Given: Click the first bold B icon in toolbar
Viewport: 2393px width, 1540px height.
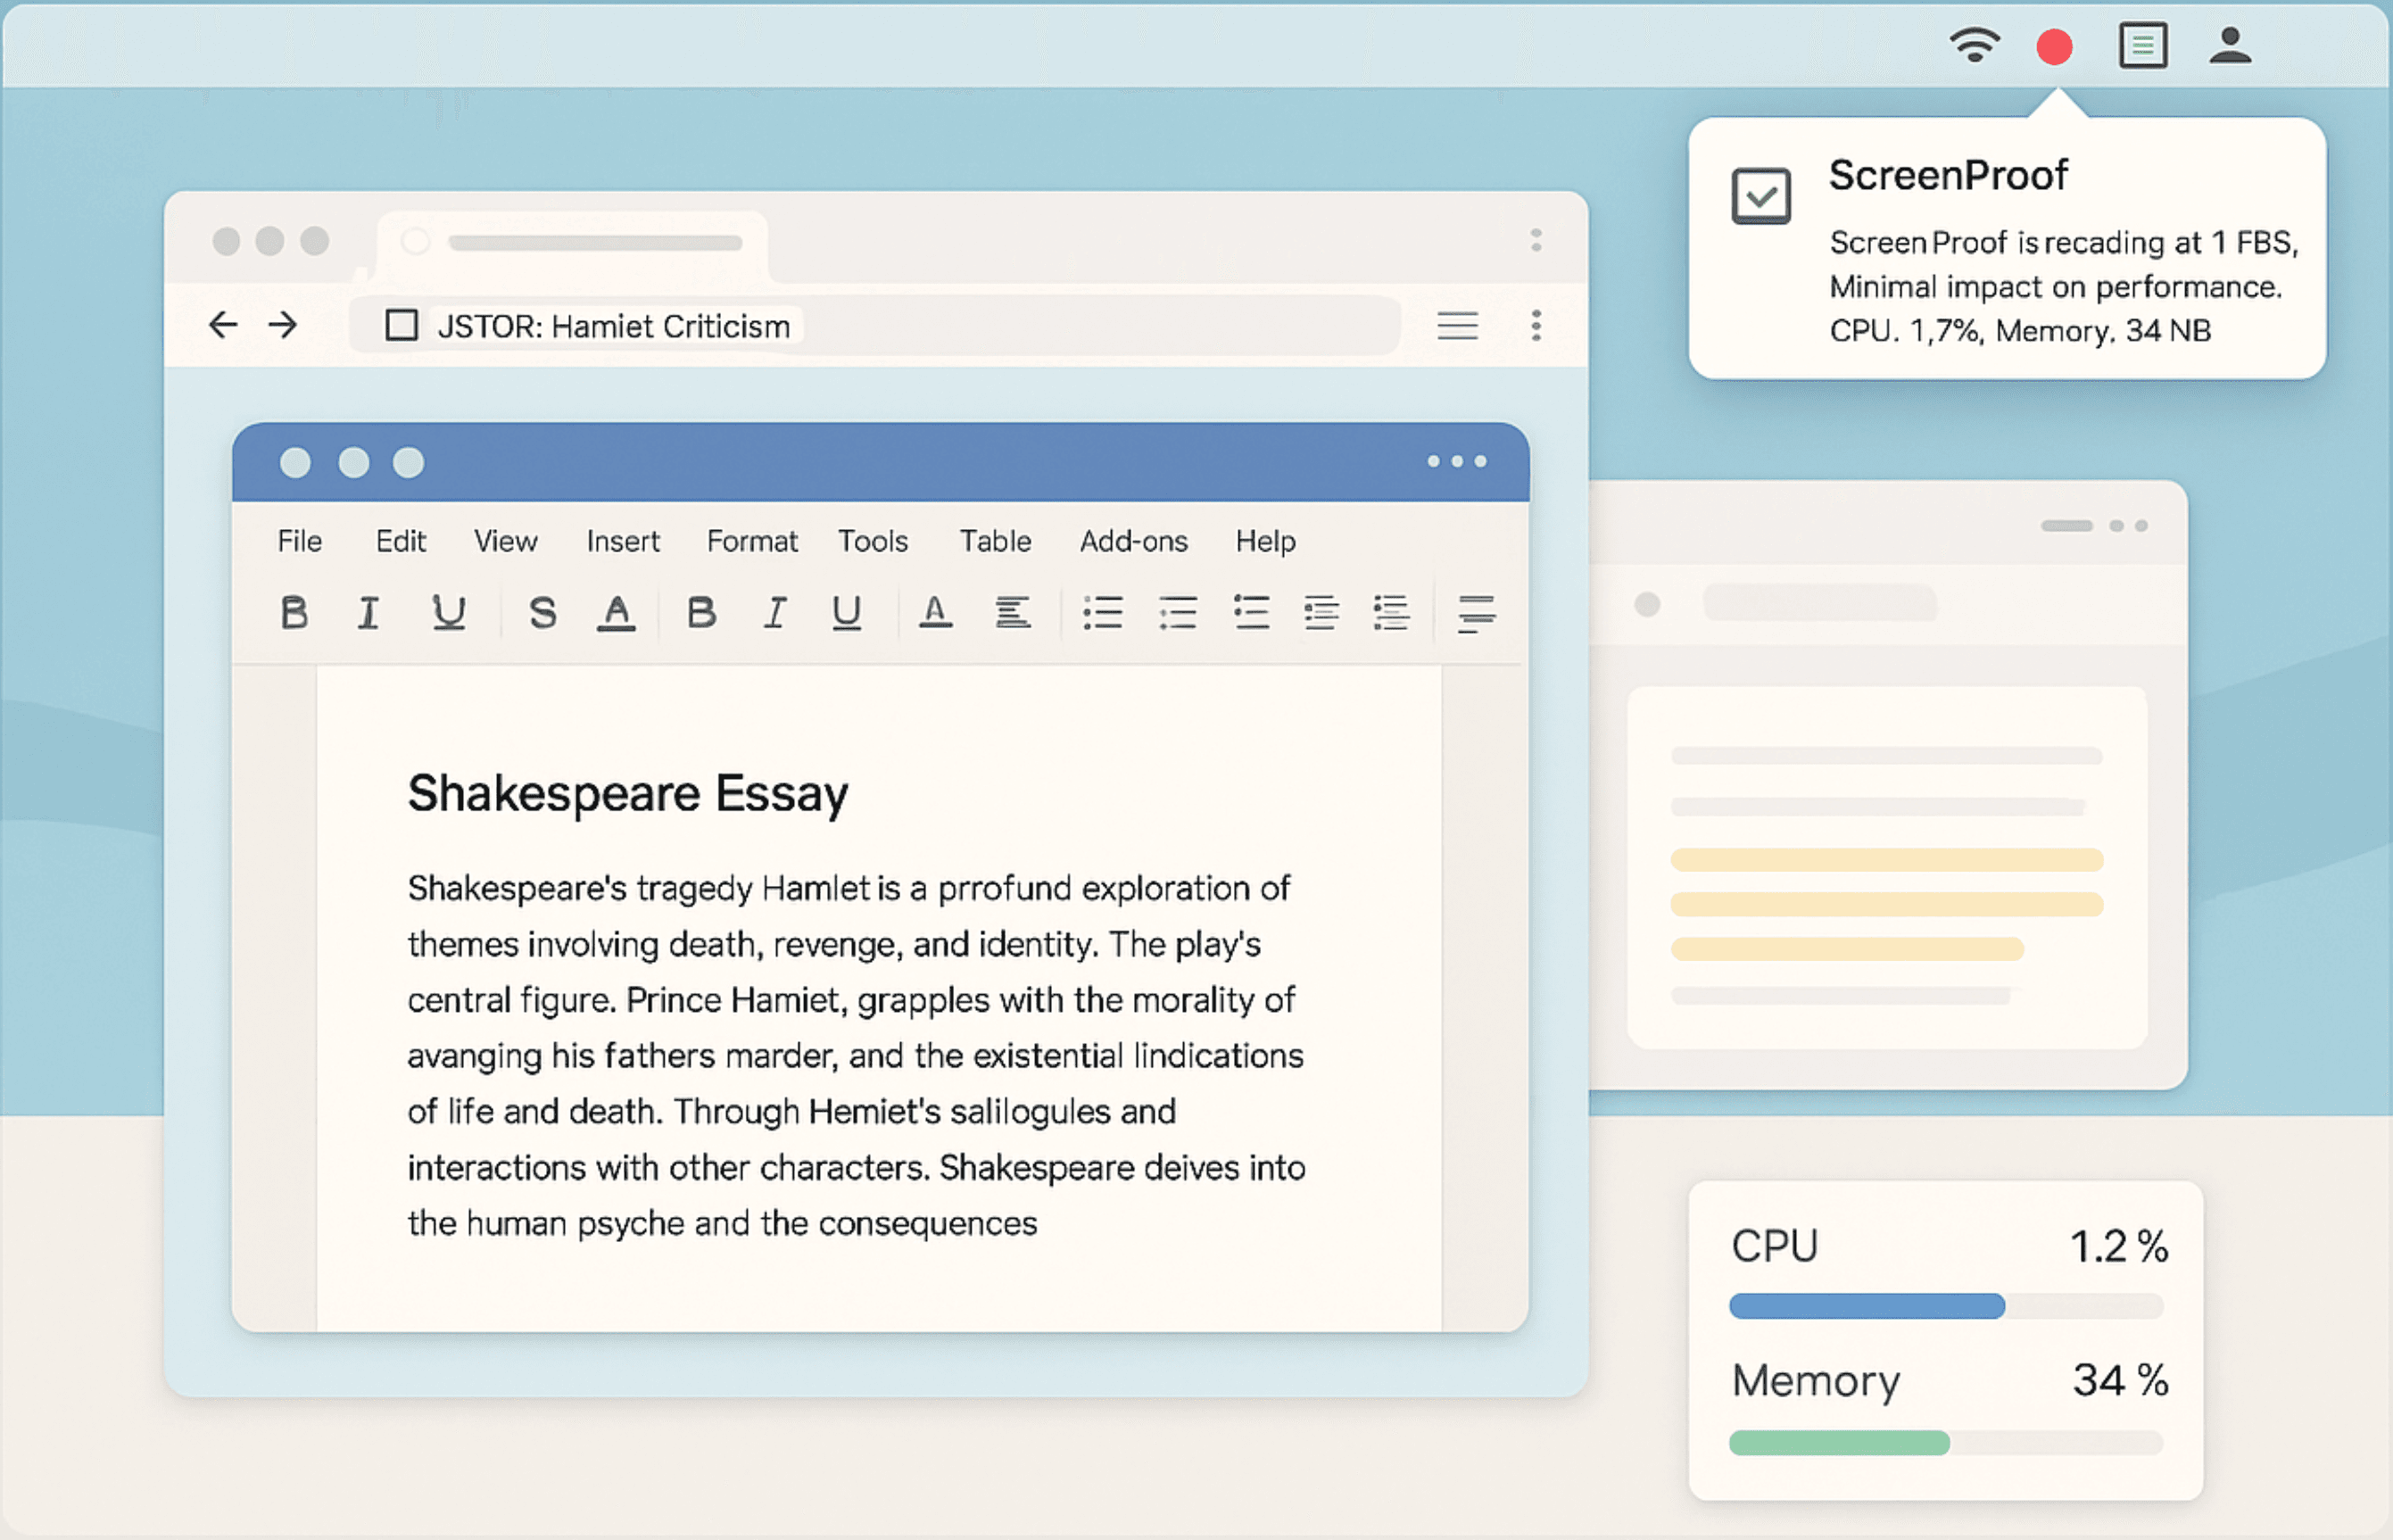Looking at the screenshot, I should pyautogui.click(x=294, y=612).
